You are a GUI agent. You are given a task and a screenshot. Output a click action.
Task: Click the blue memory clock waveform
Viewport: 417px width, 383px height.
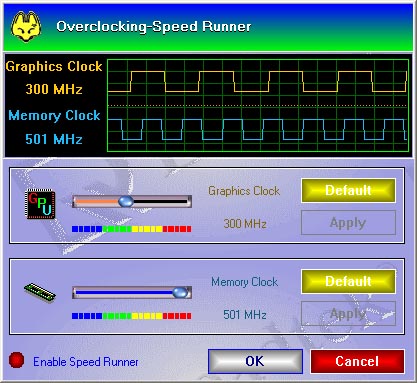tap(257, 130)
